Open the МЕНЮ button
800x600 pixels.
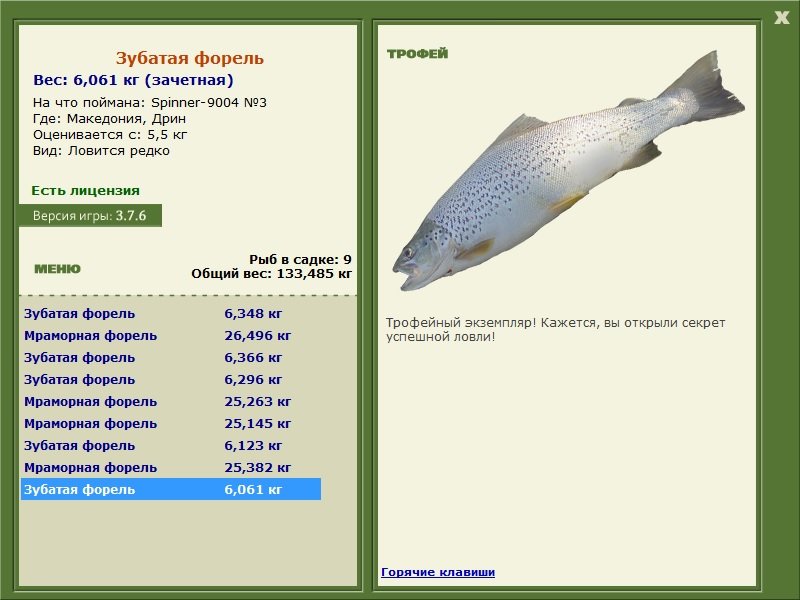pyautogui.click(x=57, y=269)
